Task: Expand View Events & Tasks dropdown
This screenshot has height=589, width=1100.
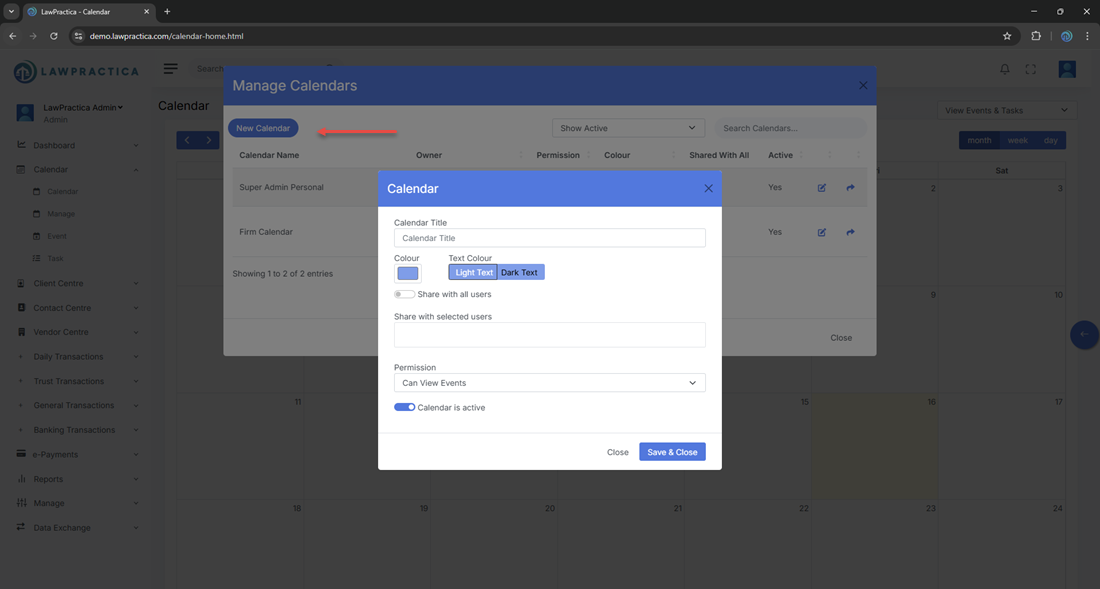Action: 1006,110
